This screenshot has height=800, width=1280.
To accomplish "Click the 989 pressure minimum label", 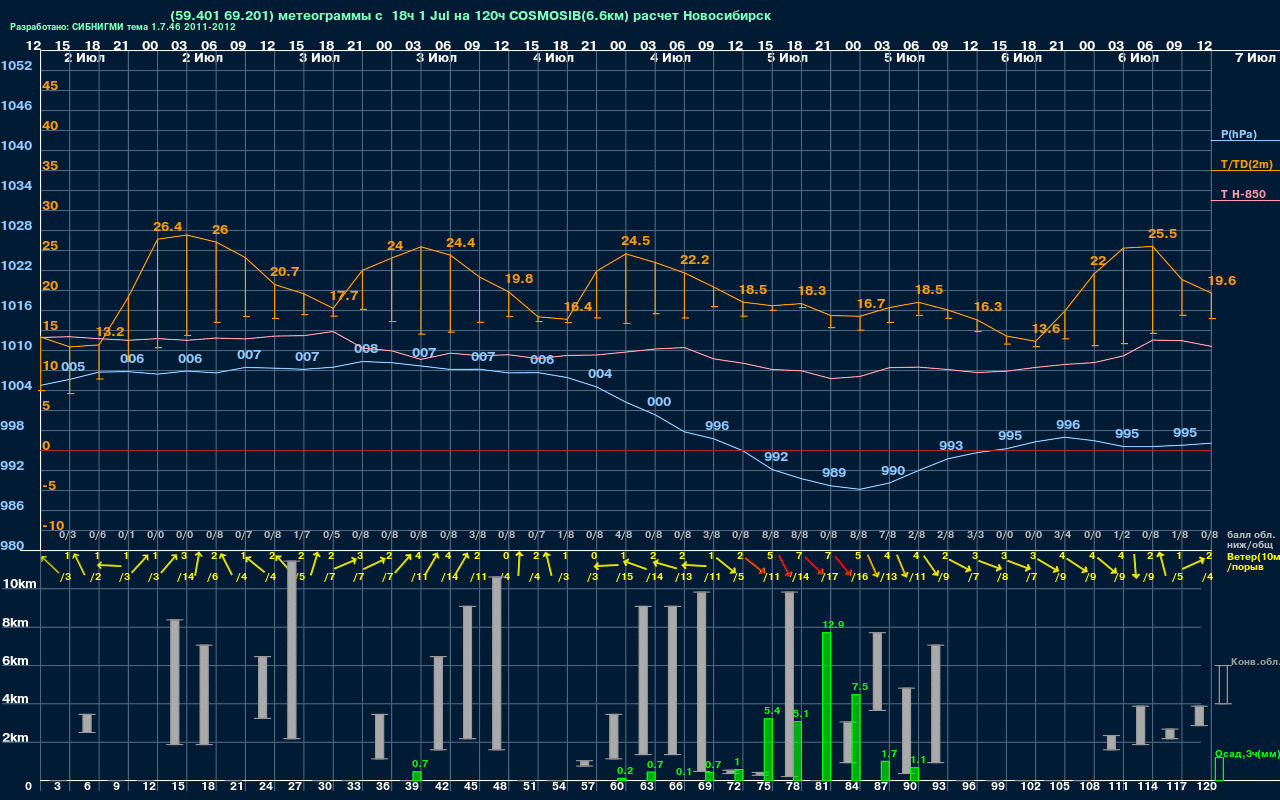I will (x=834, y=473).
